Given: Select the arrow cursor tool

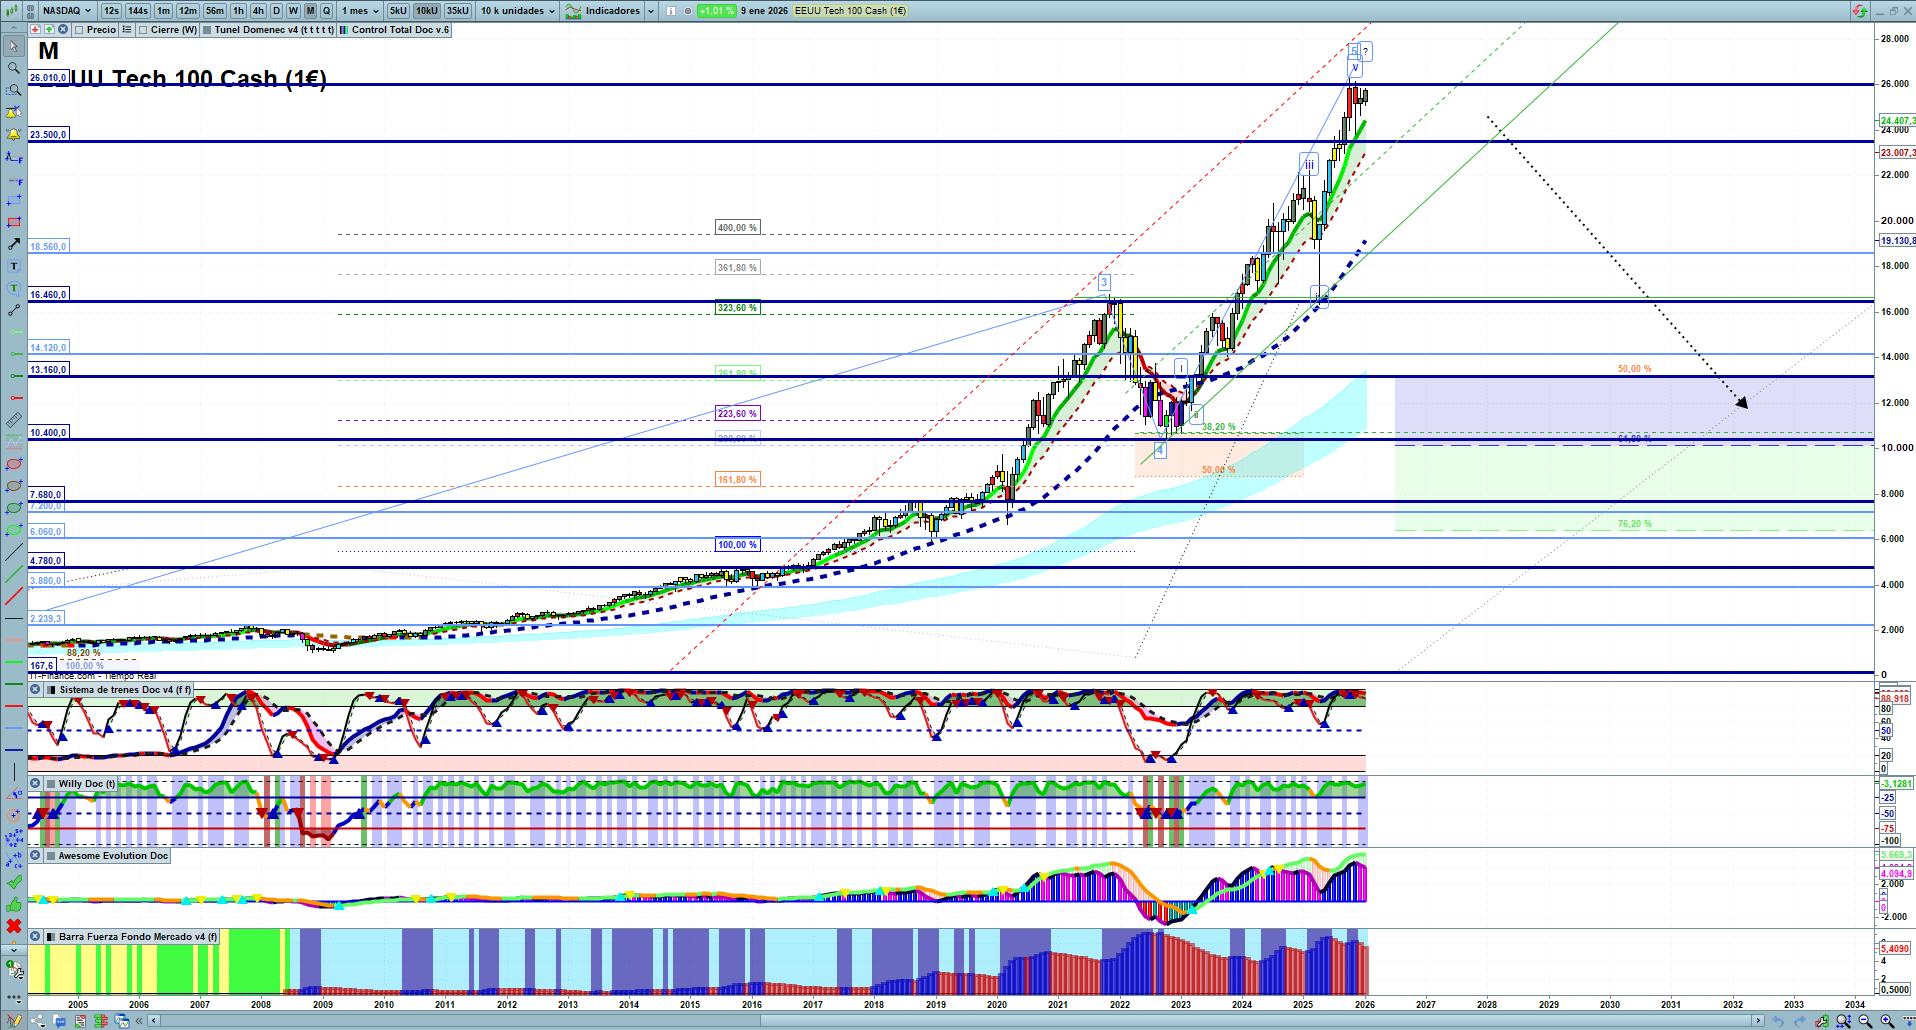Looking at the screenshot, I should [x=14, y=46].
